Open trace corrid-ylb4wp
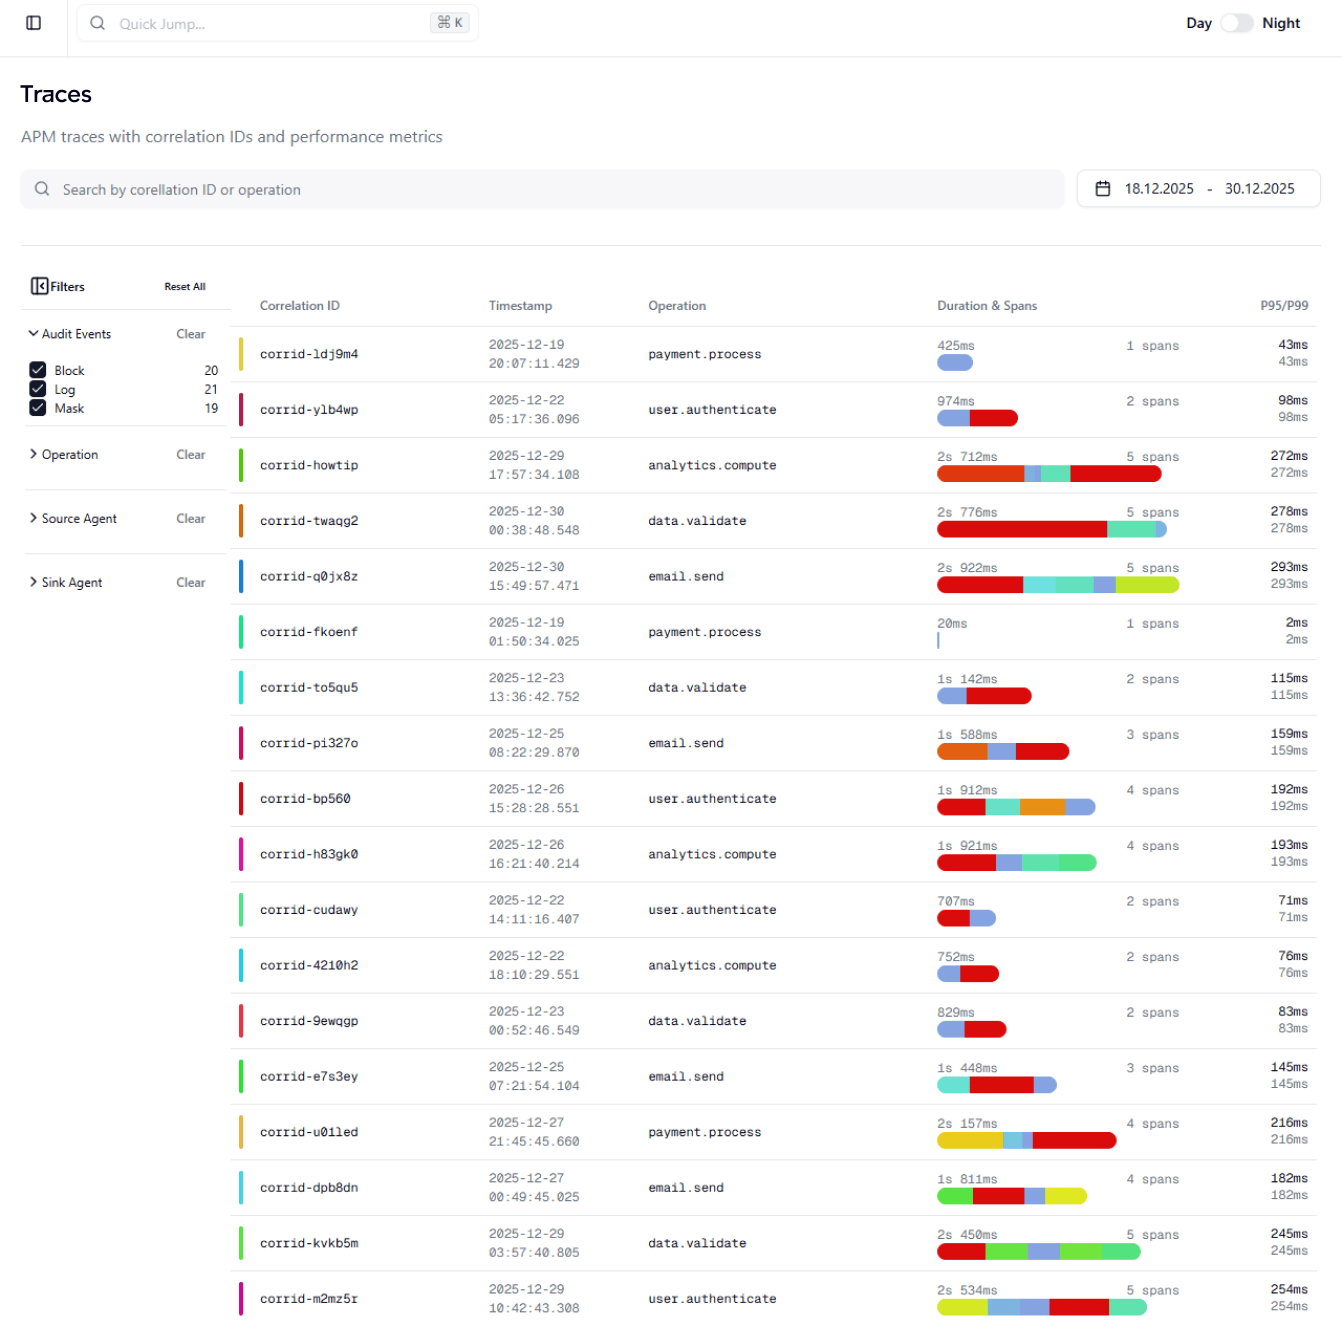Viewport: 1342px width, 1324px height. click(x=309, y=410)
